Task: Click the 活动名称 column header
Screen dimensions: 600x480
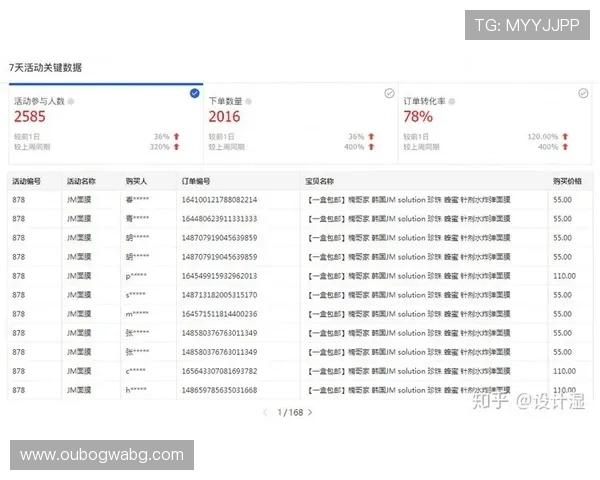Action: click(81, 181)
